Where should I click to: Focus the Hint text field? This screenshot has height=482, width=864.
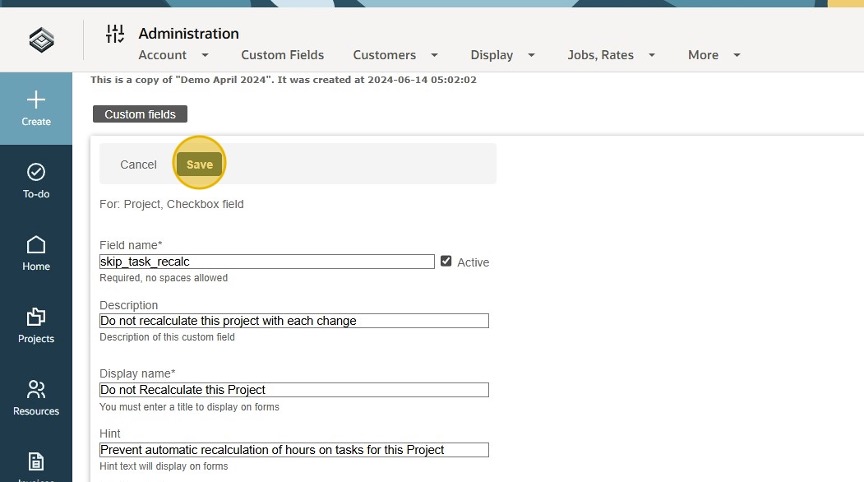pyautogui.click(x=294, y=450)
